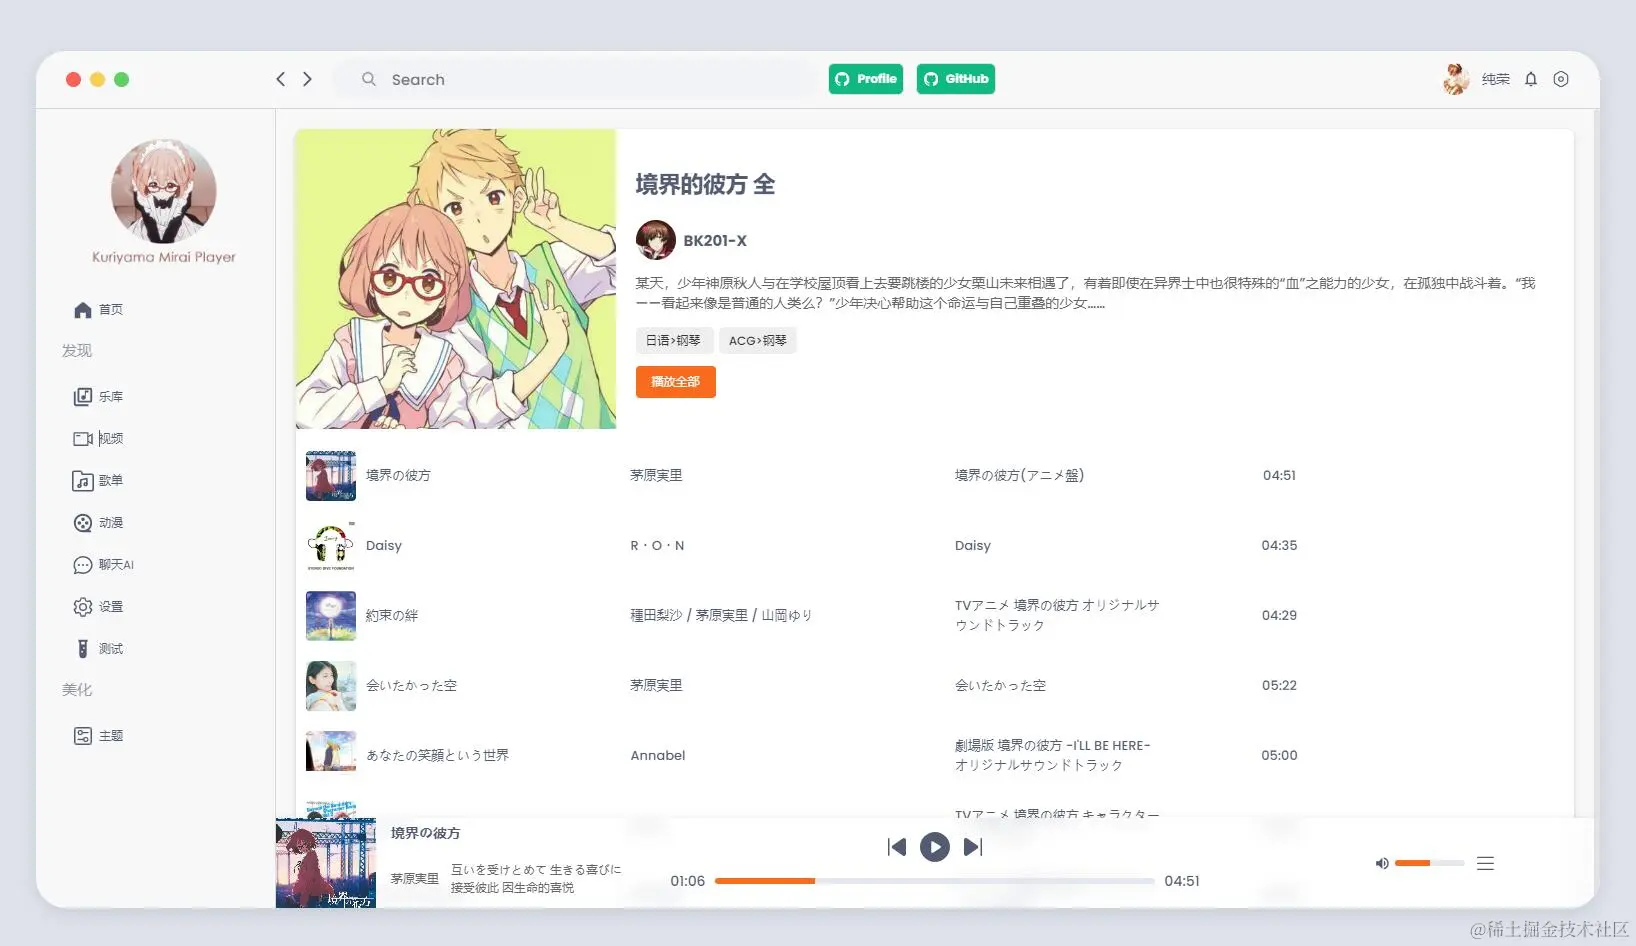The image size is (1636, 946).
Task: Open the ACG>钢琴 tag filter
Action: point(757,340)
